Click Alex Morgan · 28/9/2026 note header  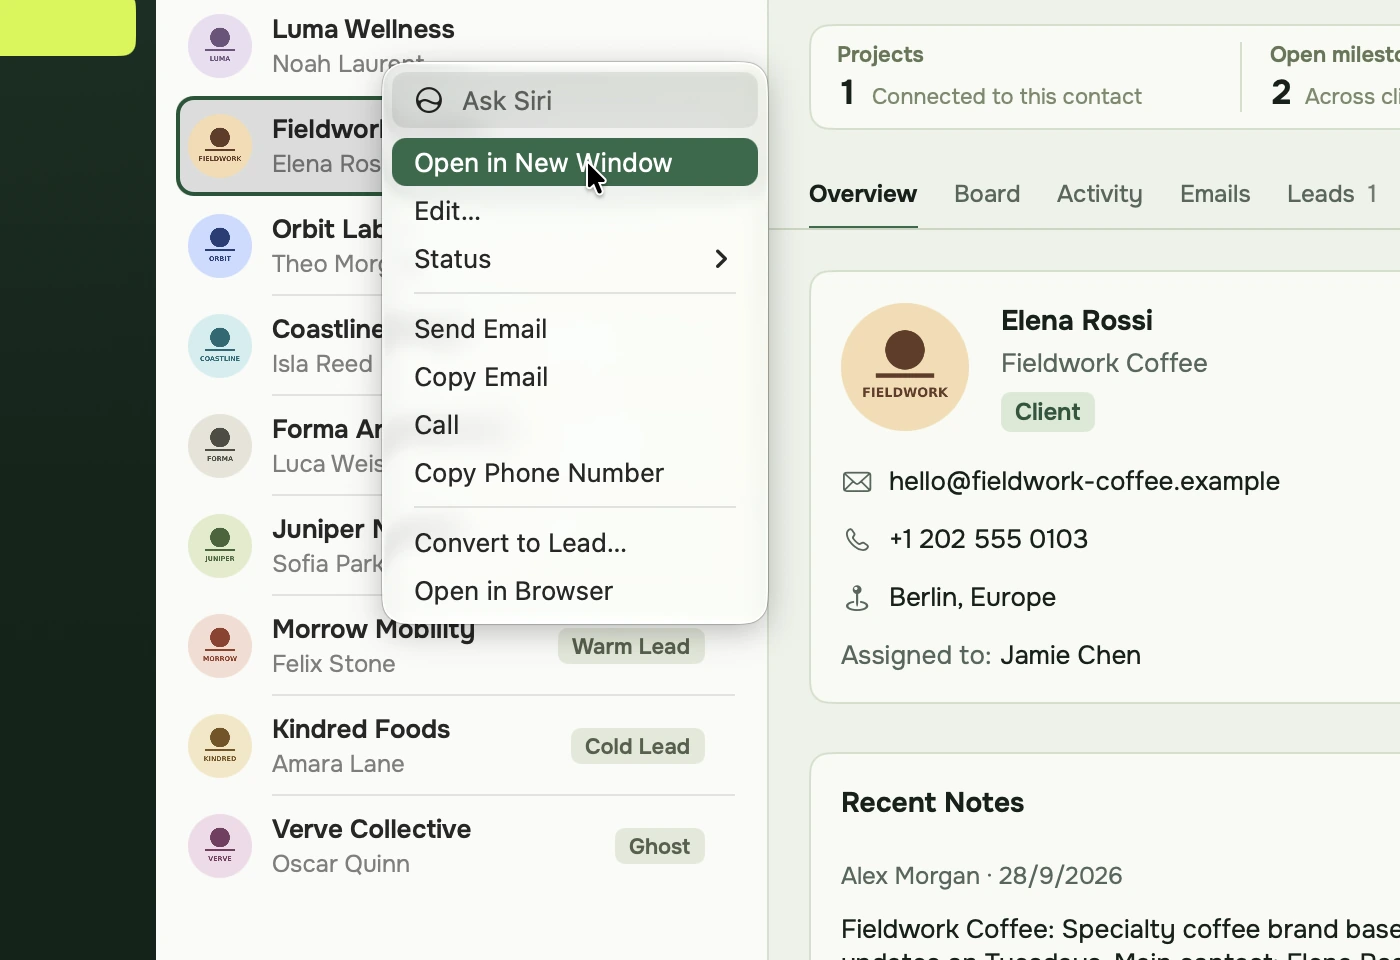pyautogui.click(x=982, y=876)
